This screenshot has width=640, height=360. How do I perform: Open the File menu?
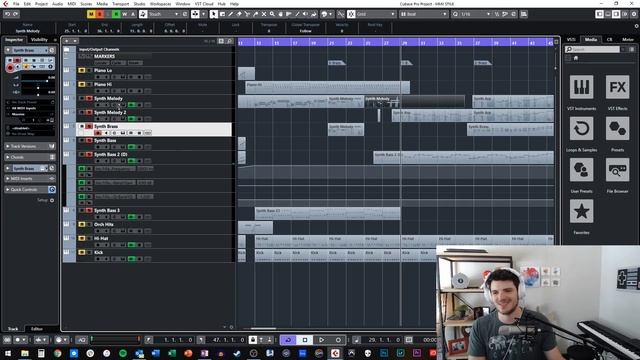[x=16, y=4]
